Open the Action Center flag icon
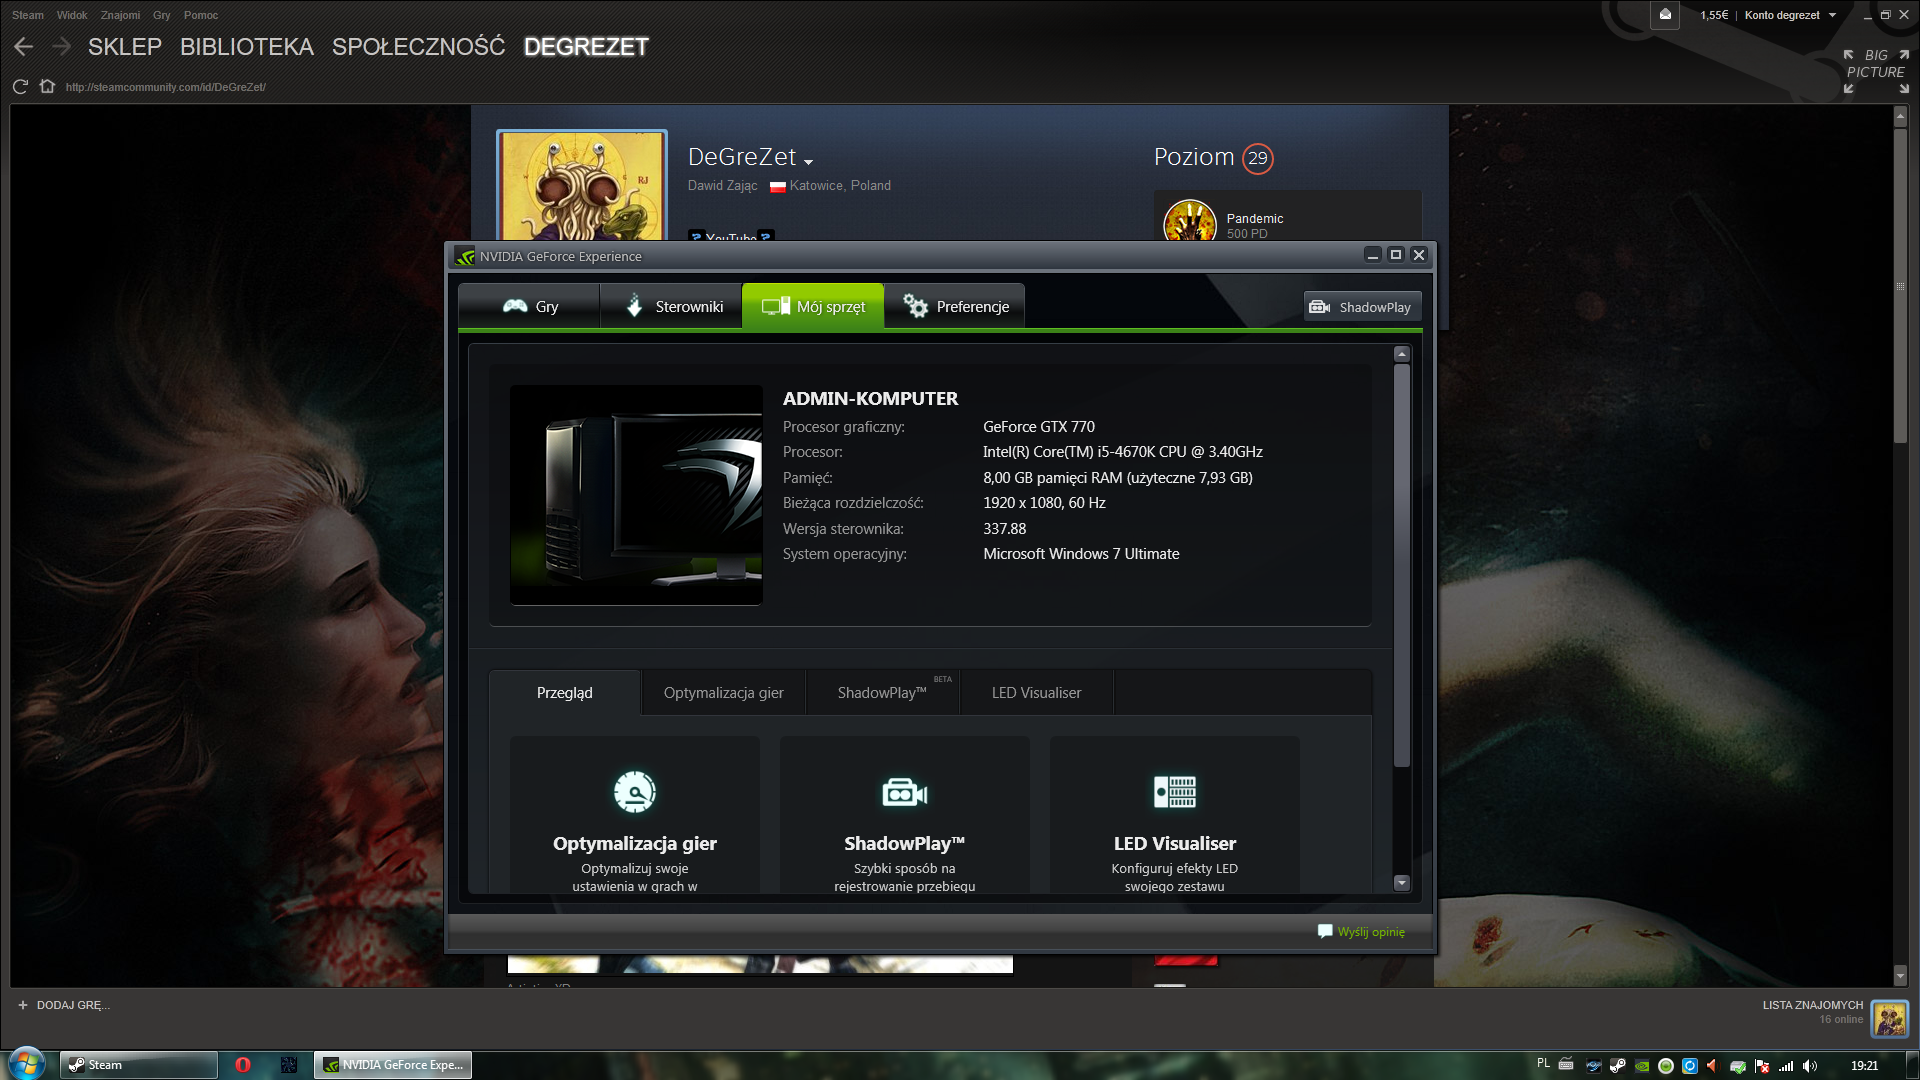The width and height of the screenshot is (1920, 1080). click(x=1762, y=1066)
